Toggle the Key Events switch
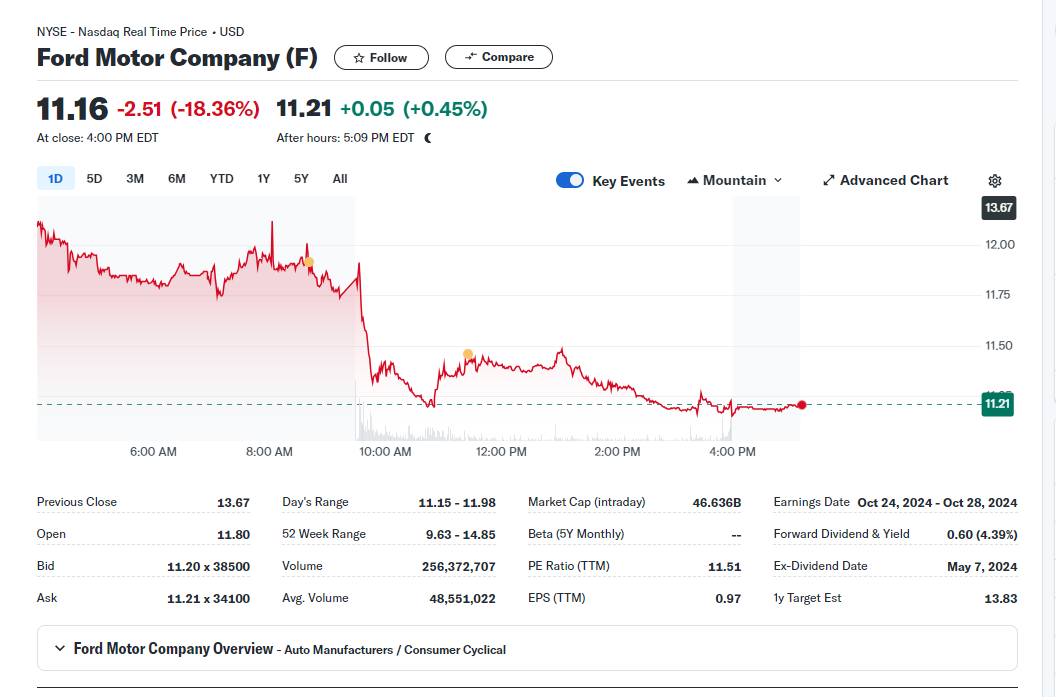The width and height of the screenshot is (1056, 697). point(570,181)
